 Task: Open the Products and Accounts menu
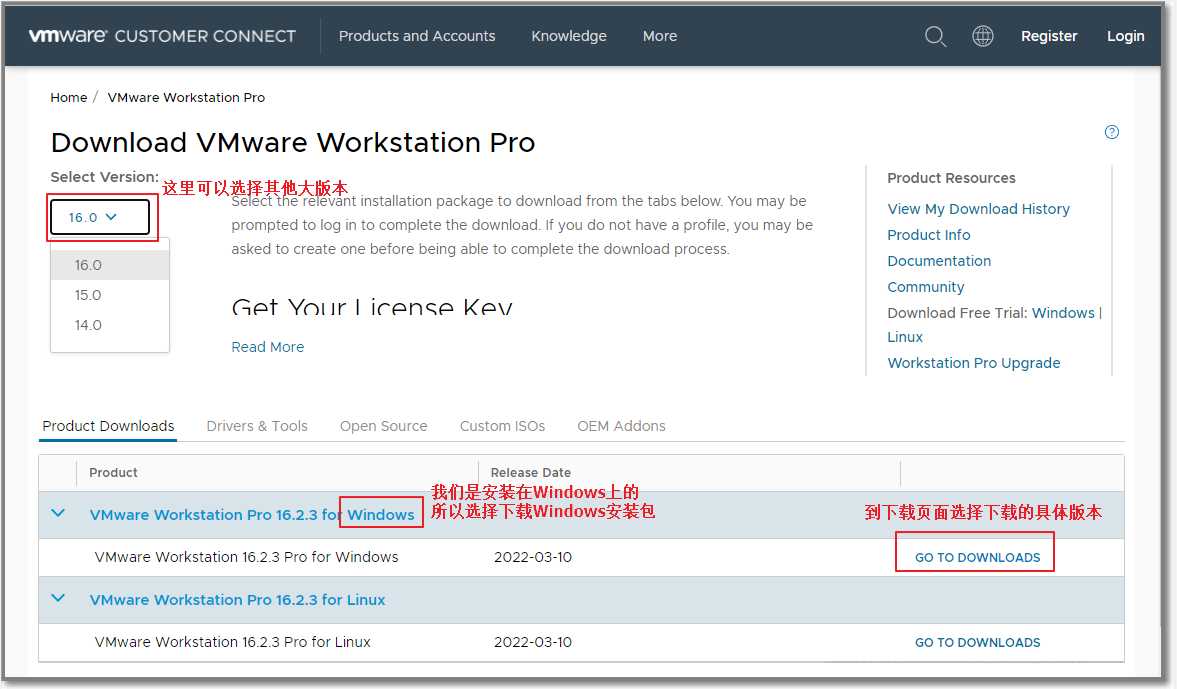(417, 36)
